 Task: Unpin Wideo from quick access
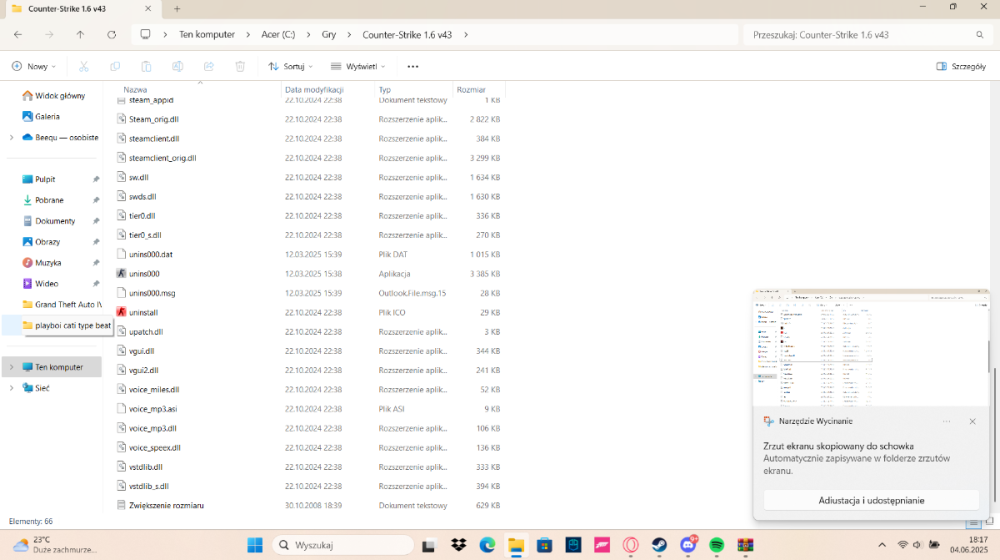tap(96, 284)
